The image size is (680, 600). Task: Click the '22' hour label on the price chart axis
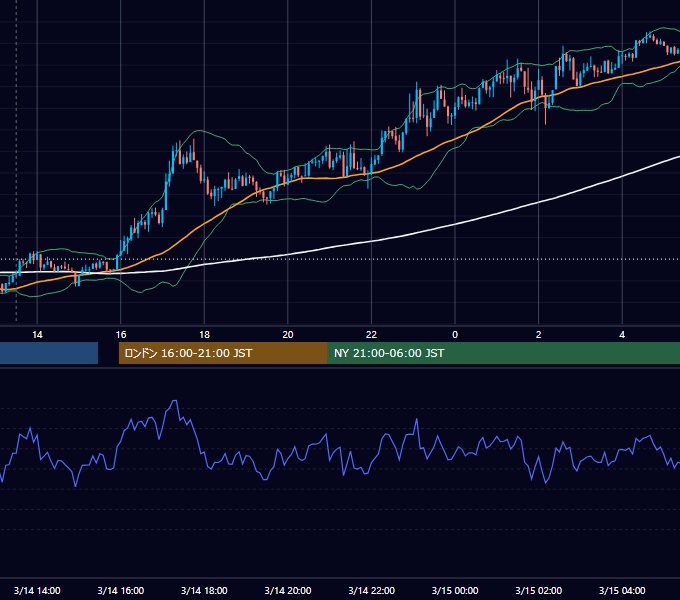pyautogui.click(x=371, y=335)
